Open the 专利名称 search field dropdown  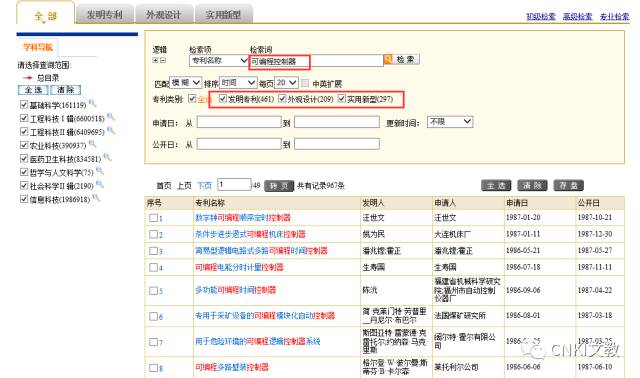tap(219, 60)
